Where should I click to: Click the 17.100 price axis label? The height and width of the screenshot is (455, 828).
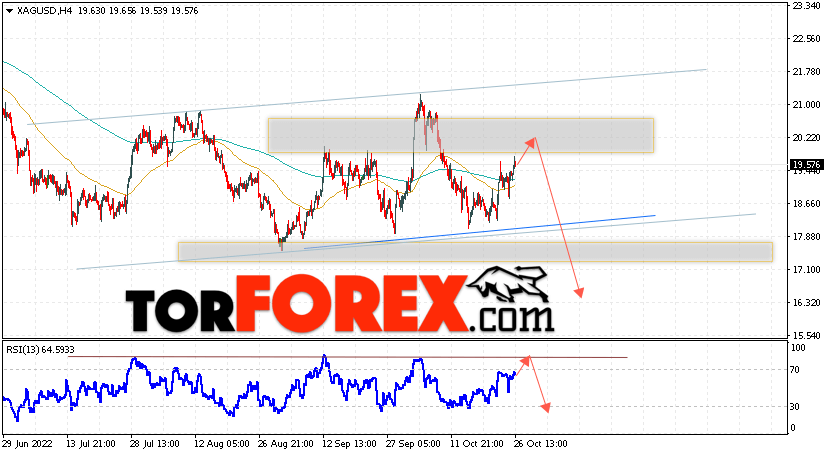pyautogui.click(x=806, y=270)
